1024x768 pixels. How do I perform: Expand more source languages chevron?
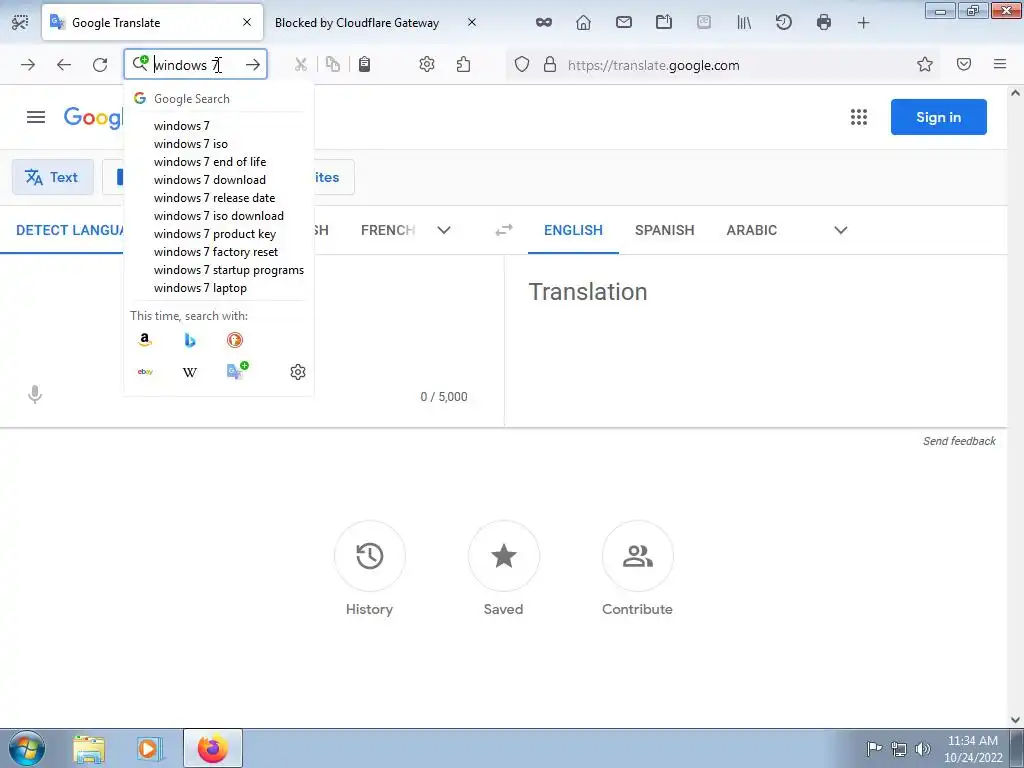point(443,230)
